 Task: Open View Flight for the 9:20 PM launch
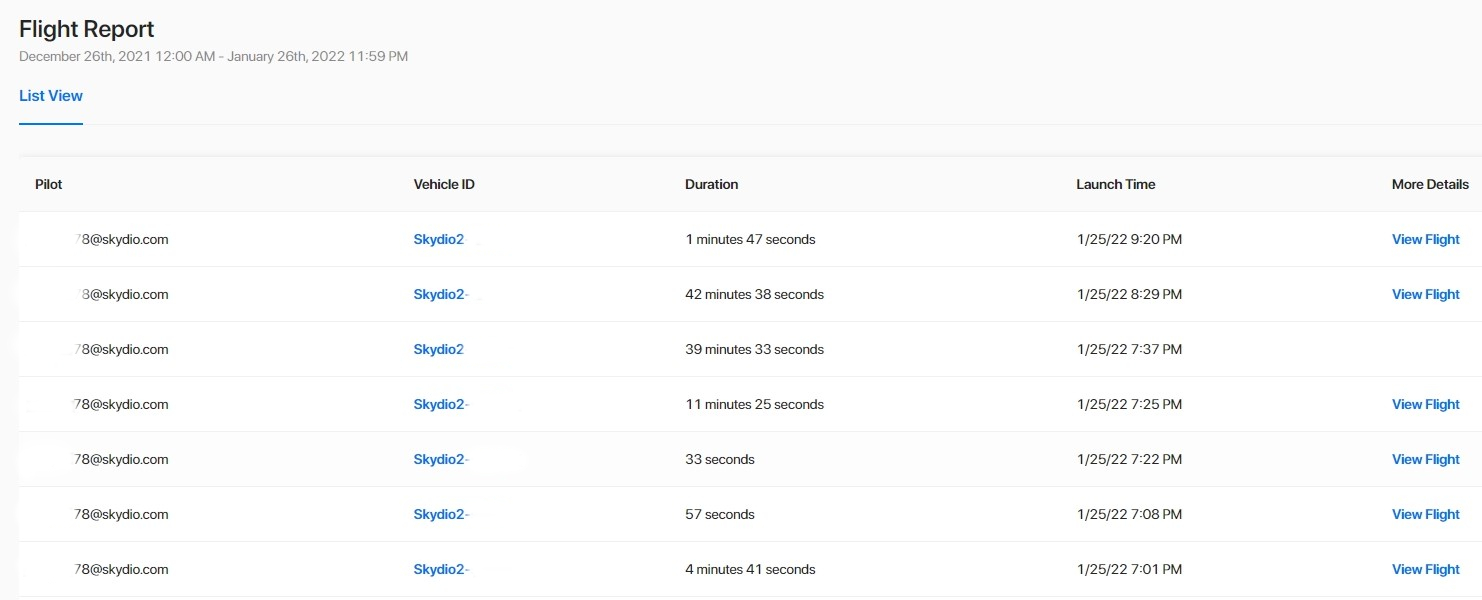tap(1425, 239)
